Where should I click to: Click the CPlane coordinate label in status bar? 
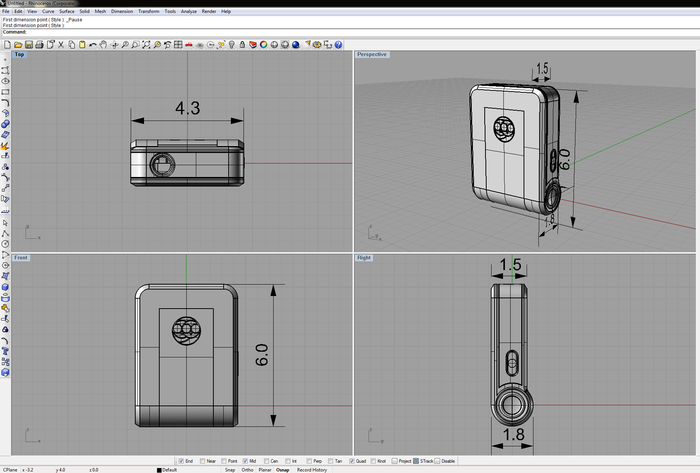click(11, 470)
